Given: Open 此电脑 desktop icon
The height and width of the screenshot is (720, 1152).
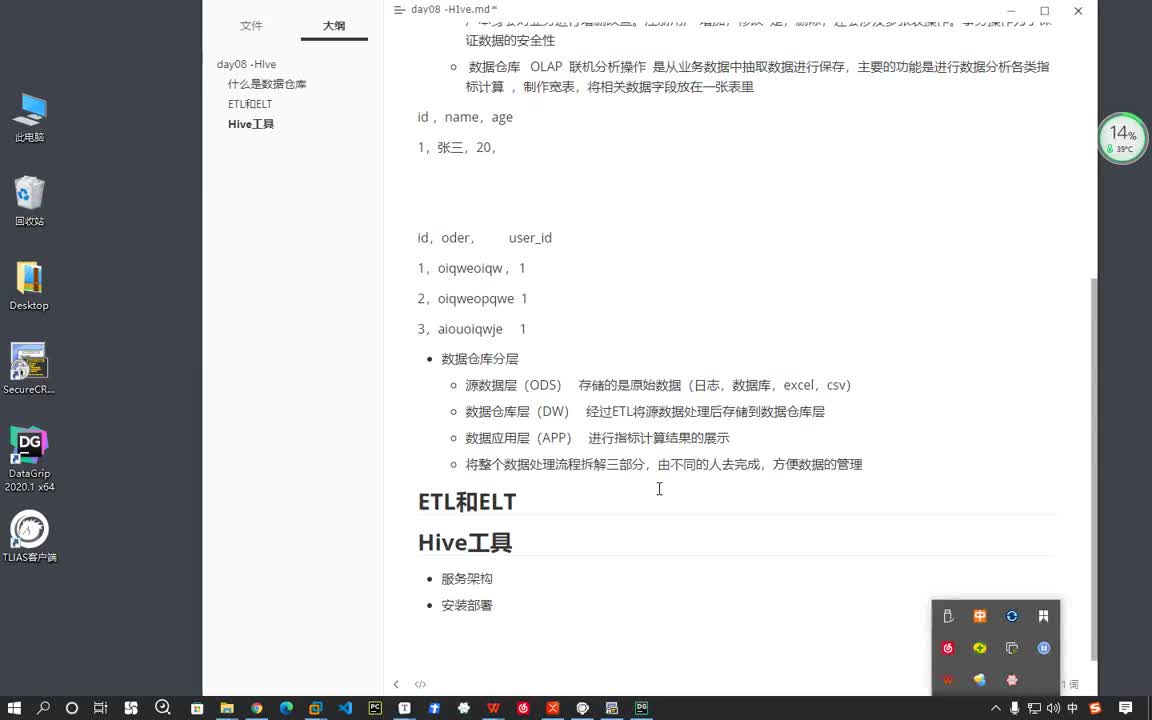Looking at the screenshot, I should pos(29,118).
